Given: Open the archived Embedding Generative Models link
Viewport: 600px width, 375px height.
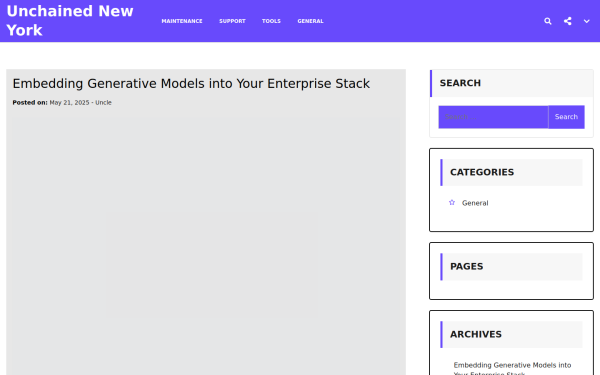Looking at the screenshot, I should coord(512,368).
